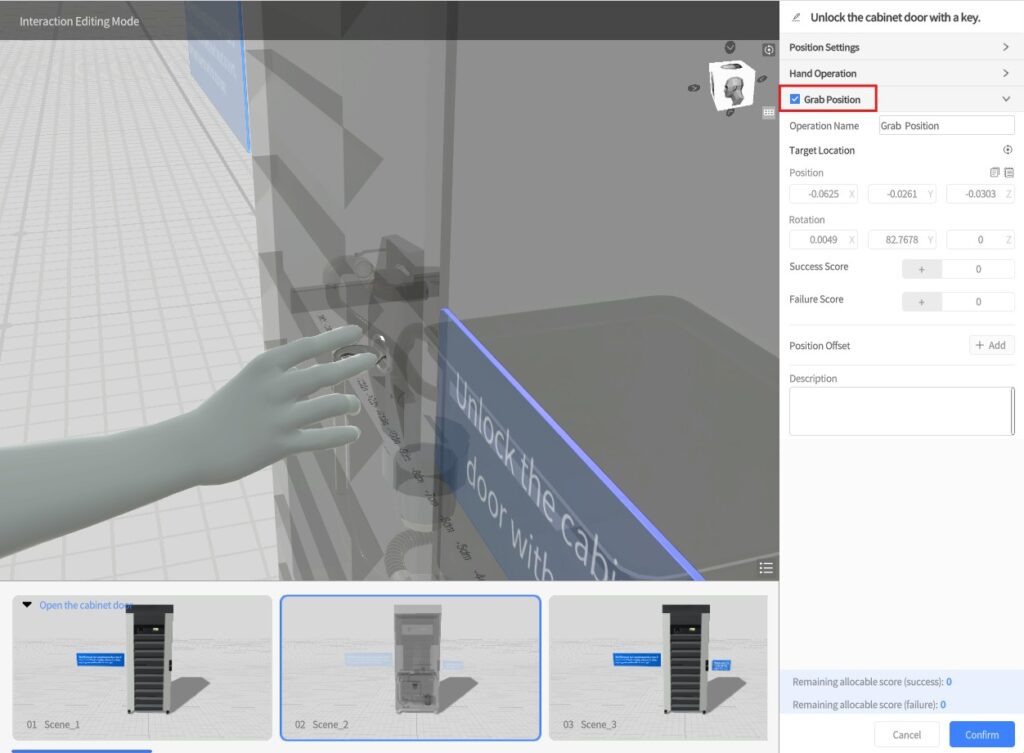The width and height of the screenshot is (1024, 753).
Task: Open the list icon in viewport corner
Action: pyautogui.click(x=766, y=568)
